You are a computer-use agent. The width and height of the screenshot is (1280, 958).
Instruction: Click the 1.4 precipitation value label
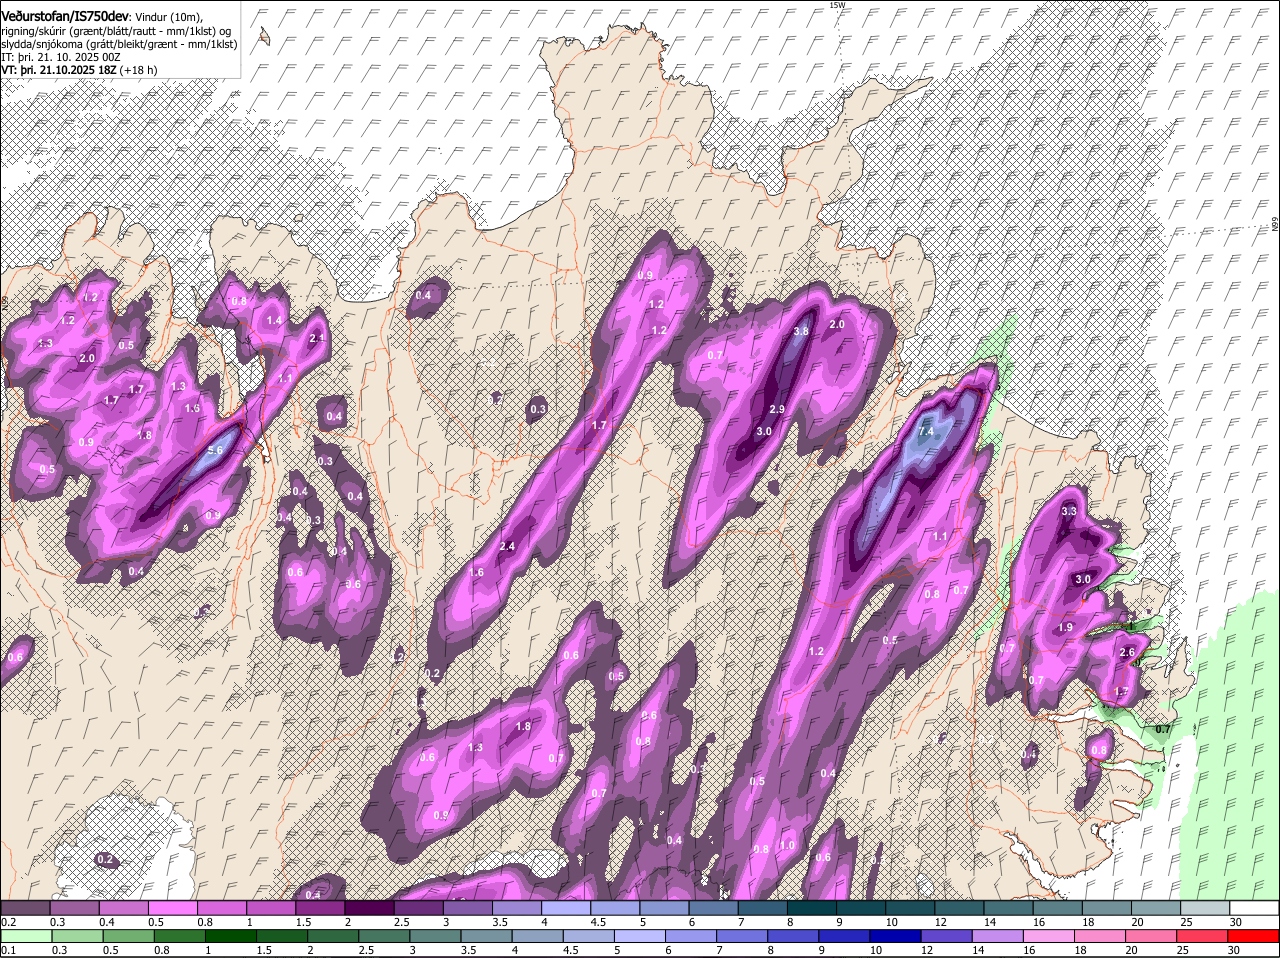[274, 320]
